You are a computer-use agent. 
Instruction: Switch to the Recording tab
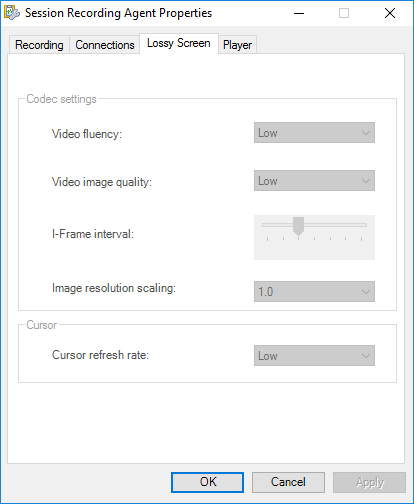point(39,45)
